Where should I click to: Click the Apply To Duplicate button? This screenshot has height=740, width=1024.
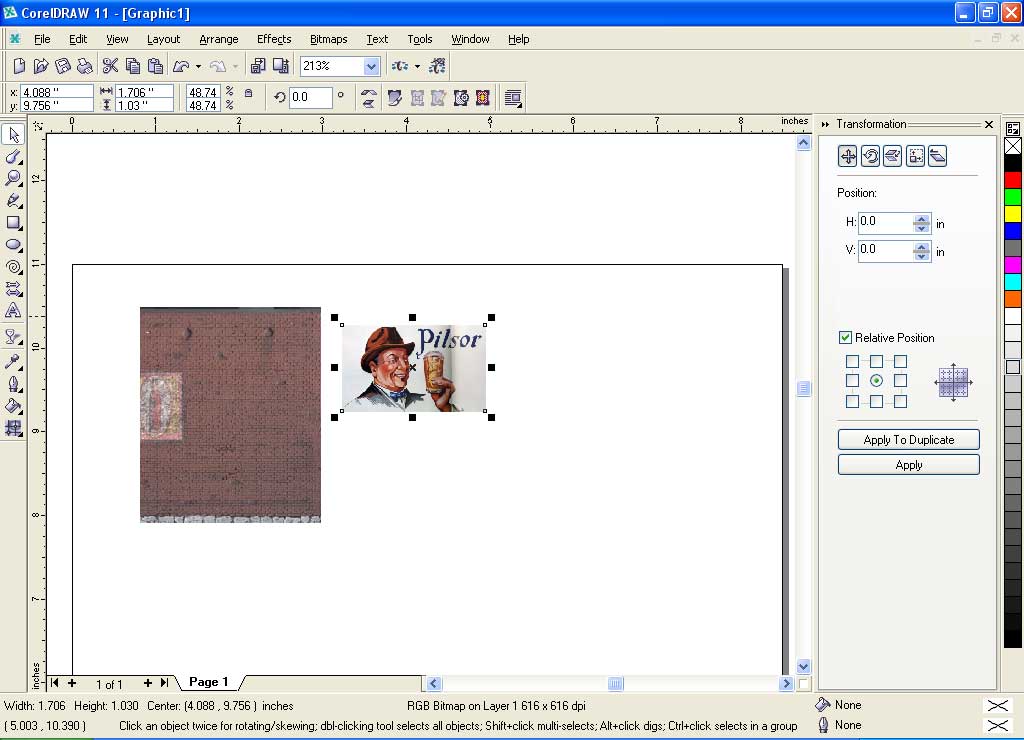coord(908,440)
